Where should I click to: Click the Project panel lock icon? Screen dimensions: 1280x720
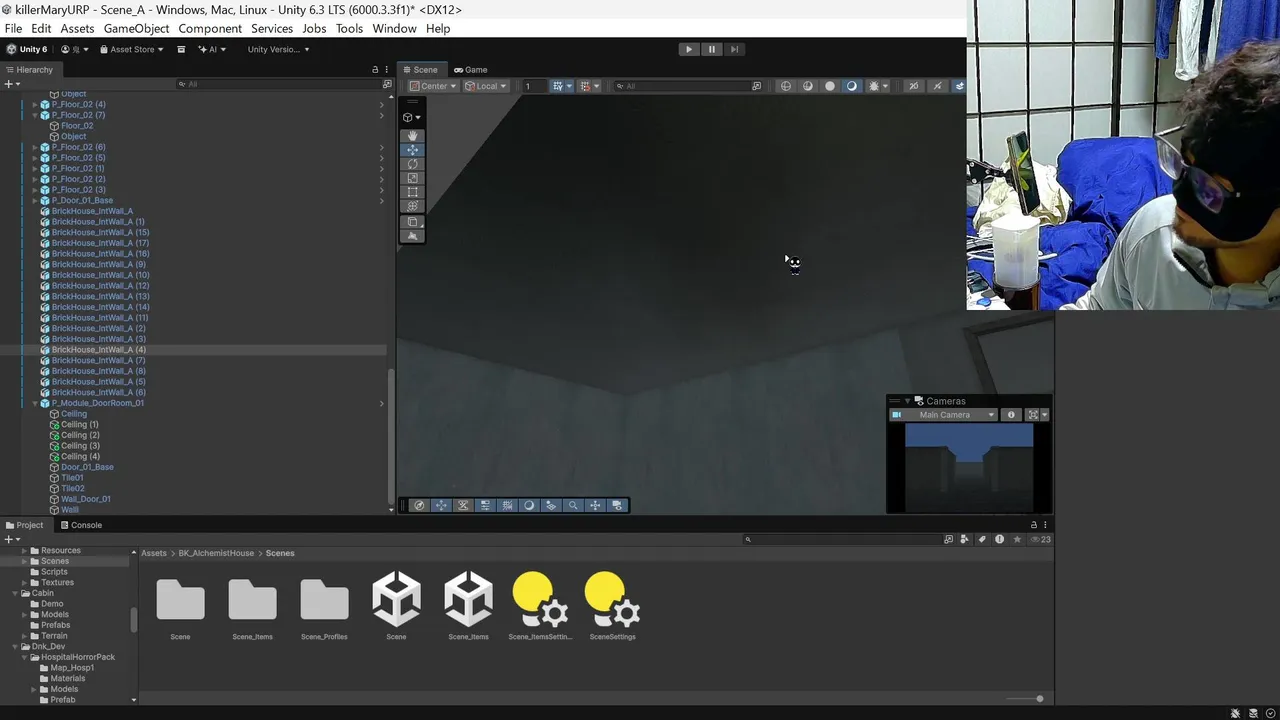pyautogui.click(x=1034, y=525)
